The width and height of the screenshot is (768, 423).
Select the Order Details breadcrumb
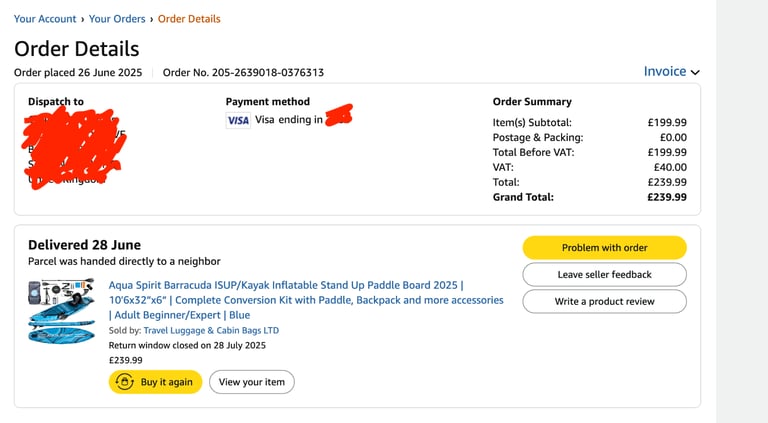click(x=189, y=19)
